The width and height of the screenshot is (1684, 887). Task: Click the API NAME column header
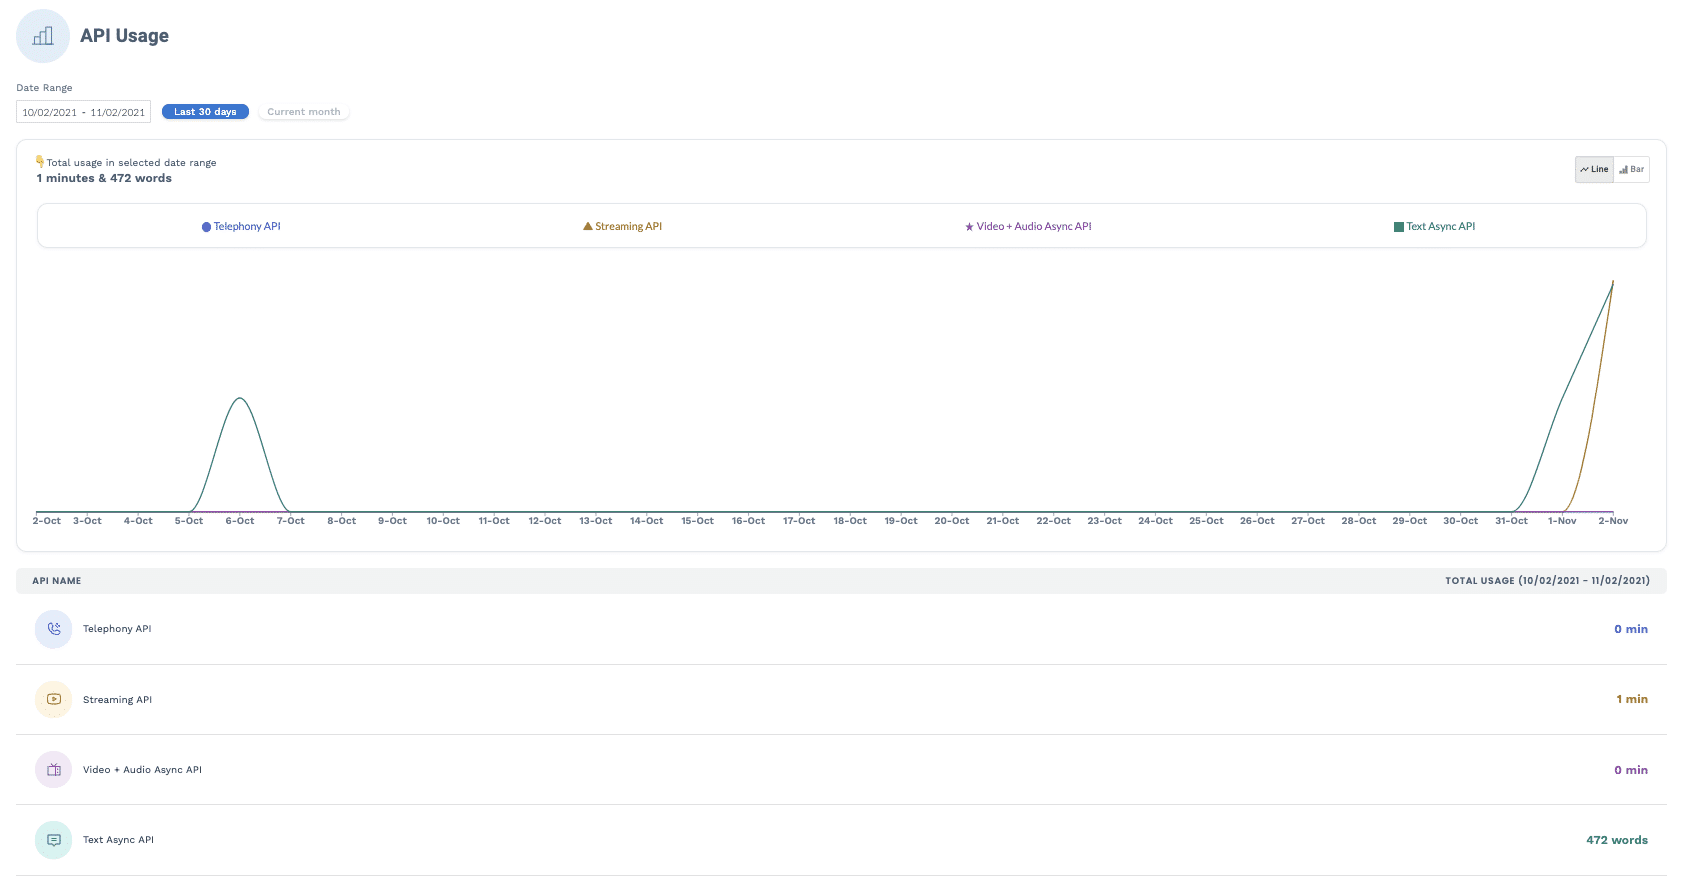point(57,581)
